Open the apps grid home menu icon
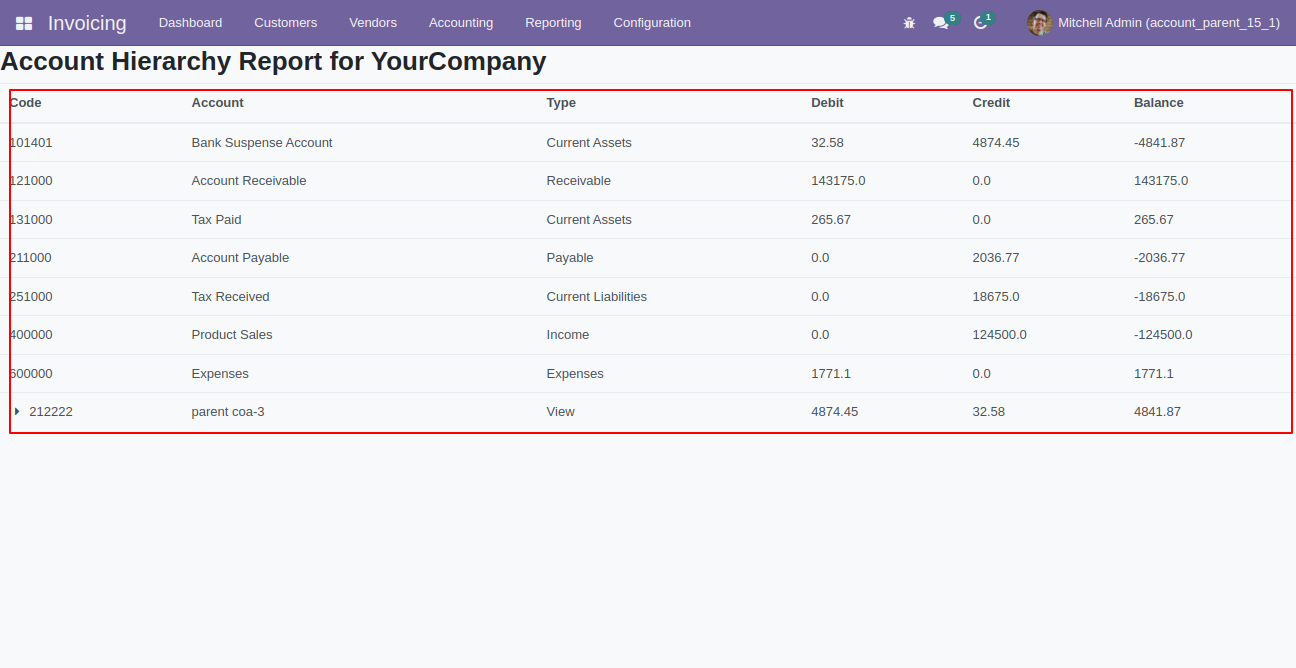Viewport: 1296px width, 668px height. point(24,23)
